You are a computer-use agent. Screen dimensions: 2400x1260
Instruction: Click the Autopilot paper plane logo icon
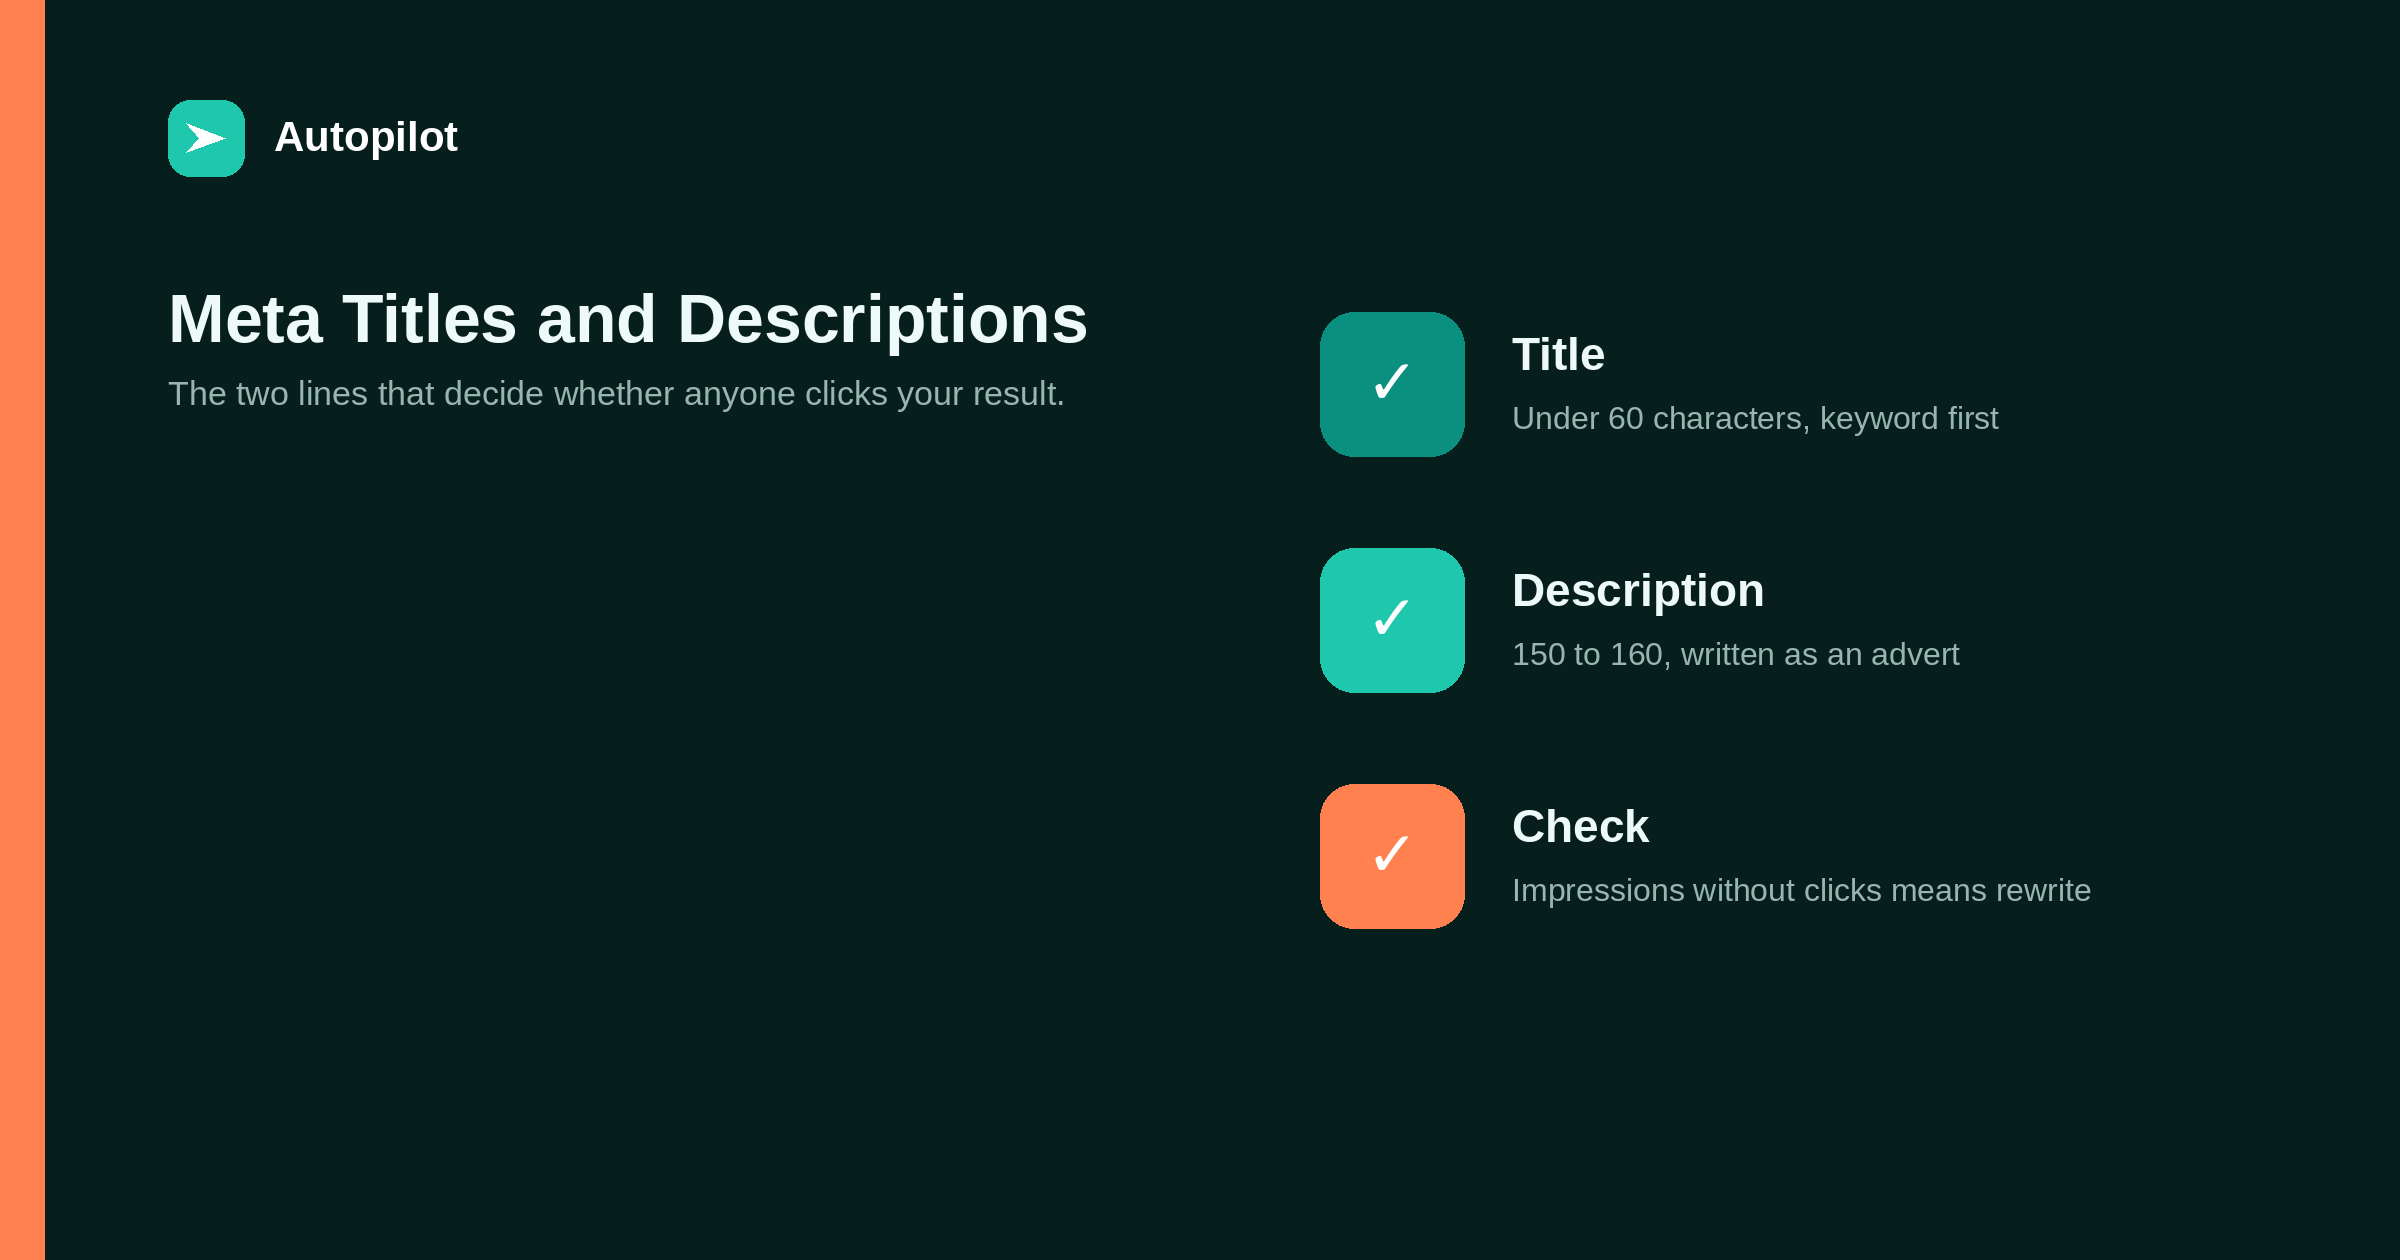[206, 138]
